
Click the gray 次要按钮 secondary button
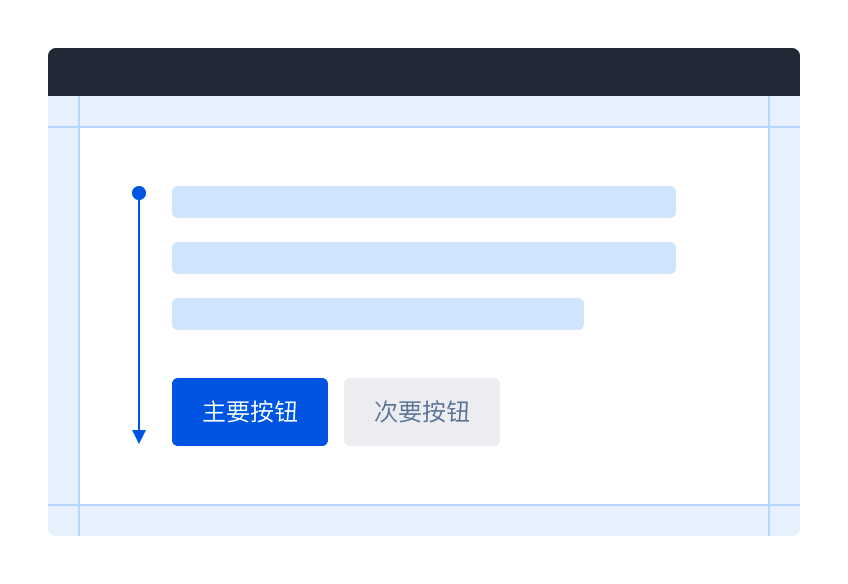pyautogui.click(x=422, y=412)
